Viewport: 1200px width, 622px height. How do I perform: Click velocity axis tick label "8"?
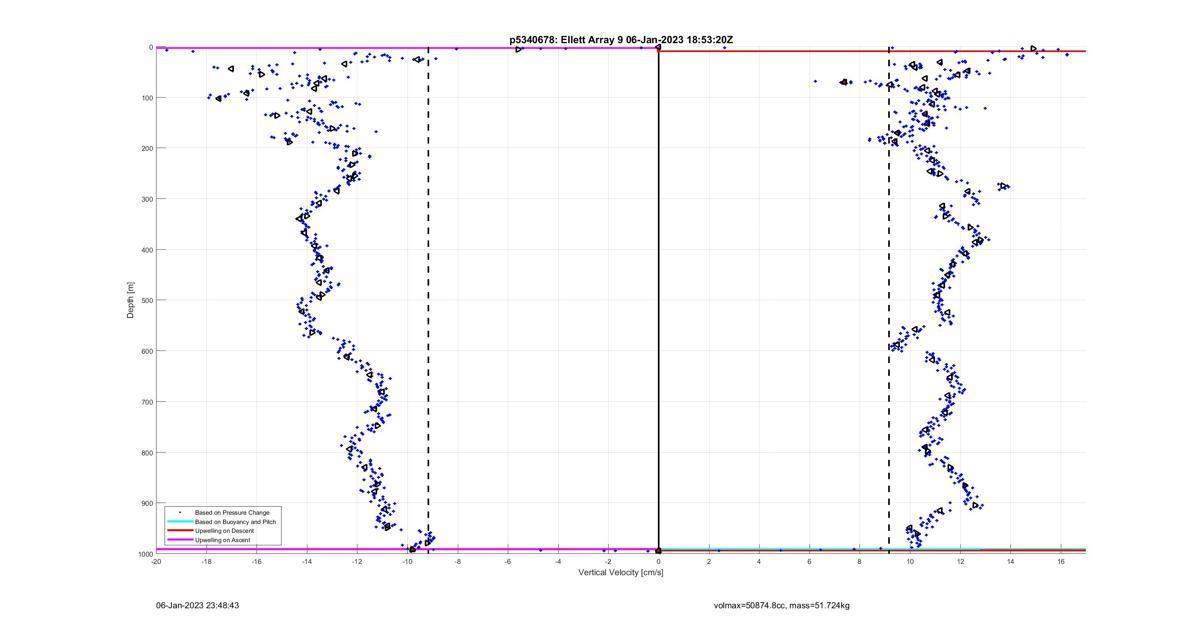[860, 562]
